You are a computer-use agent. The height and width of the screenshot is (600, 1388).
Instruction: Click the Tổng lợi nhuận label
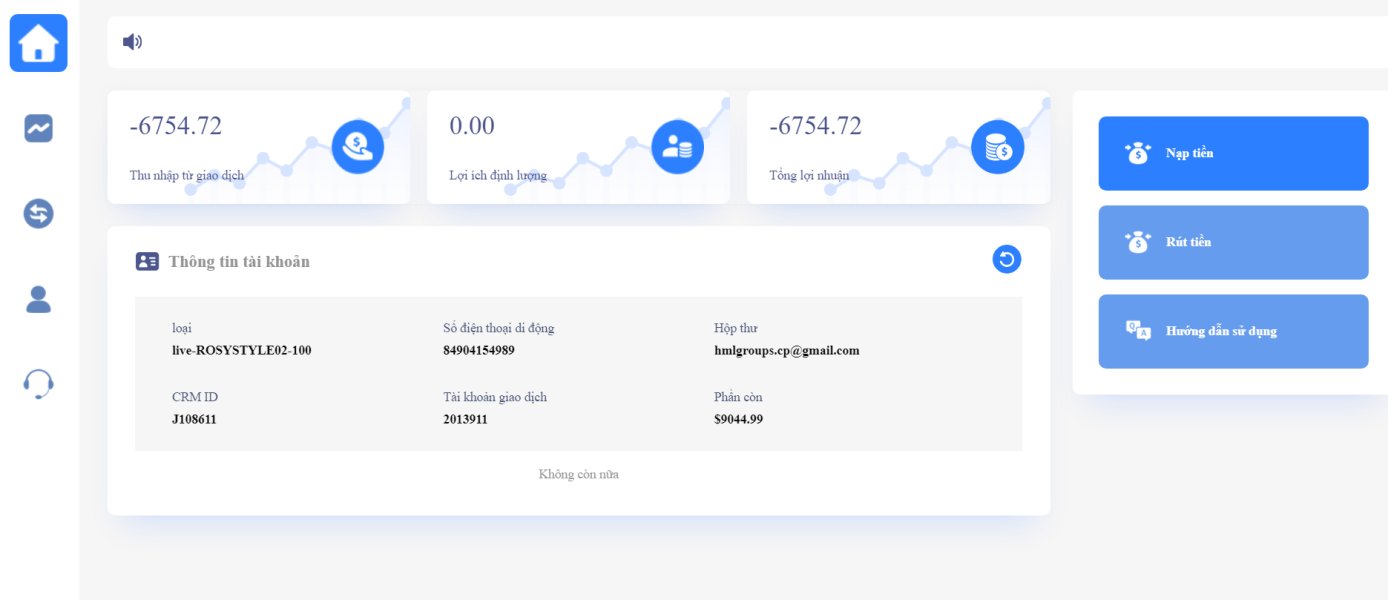coord(809,176)
